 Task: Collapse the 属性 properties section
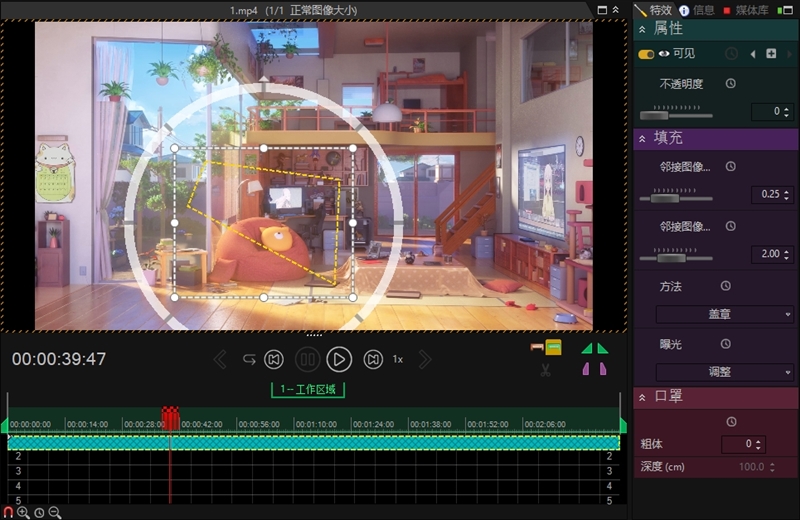(642, 29)
